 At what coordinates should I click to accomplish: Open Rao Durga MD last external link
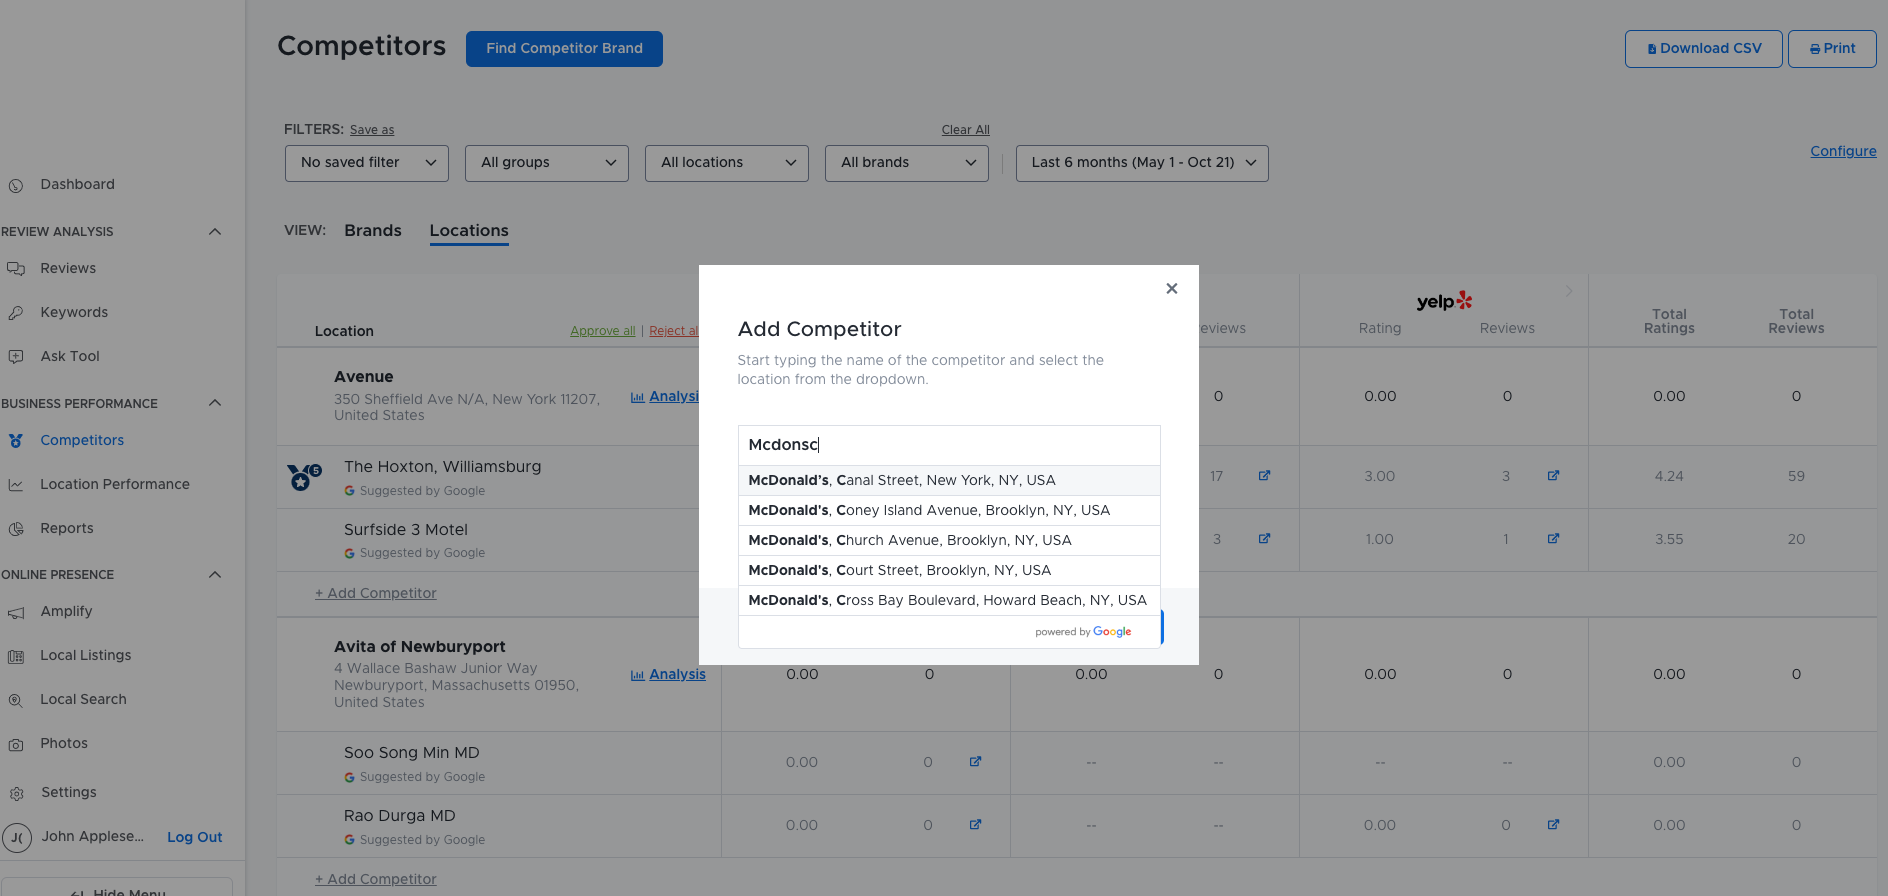(1554, 825)
